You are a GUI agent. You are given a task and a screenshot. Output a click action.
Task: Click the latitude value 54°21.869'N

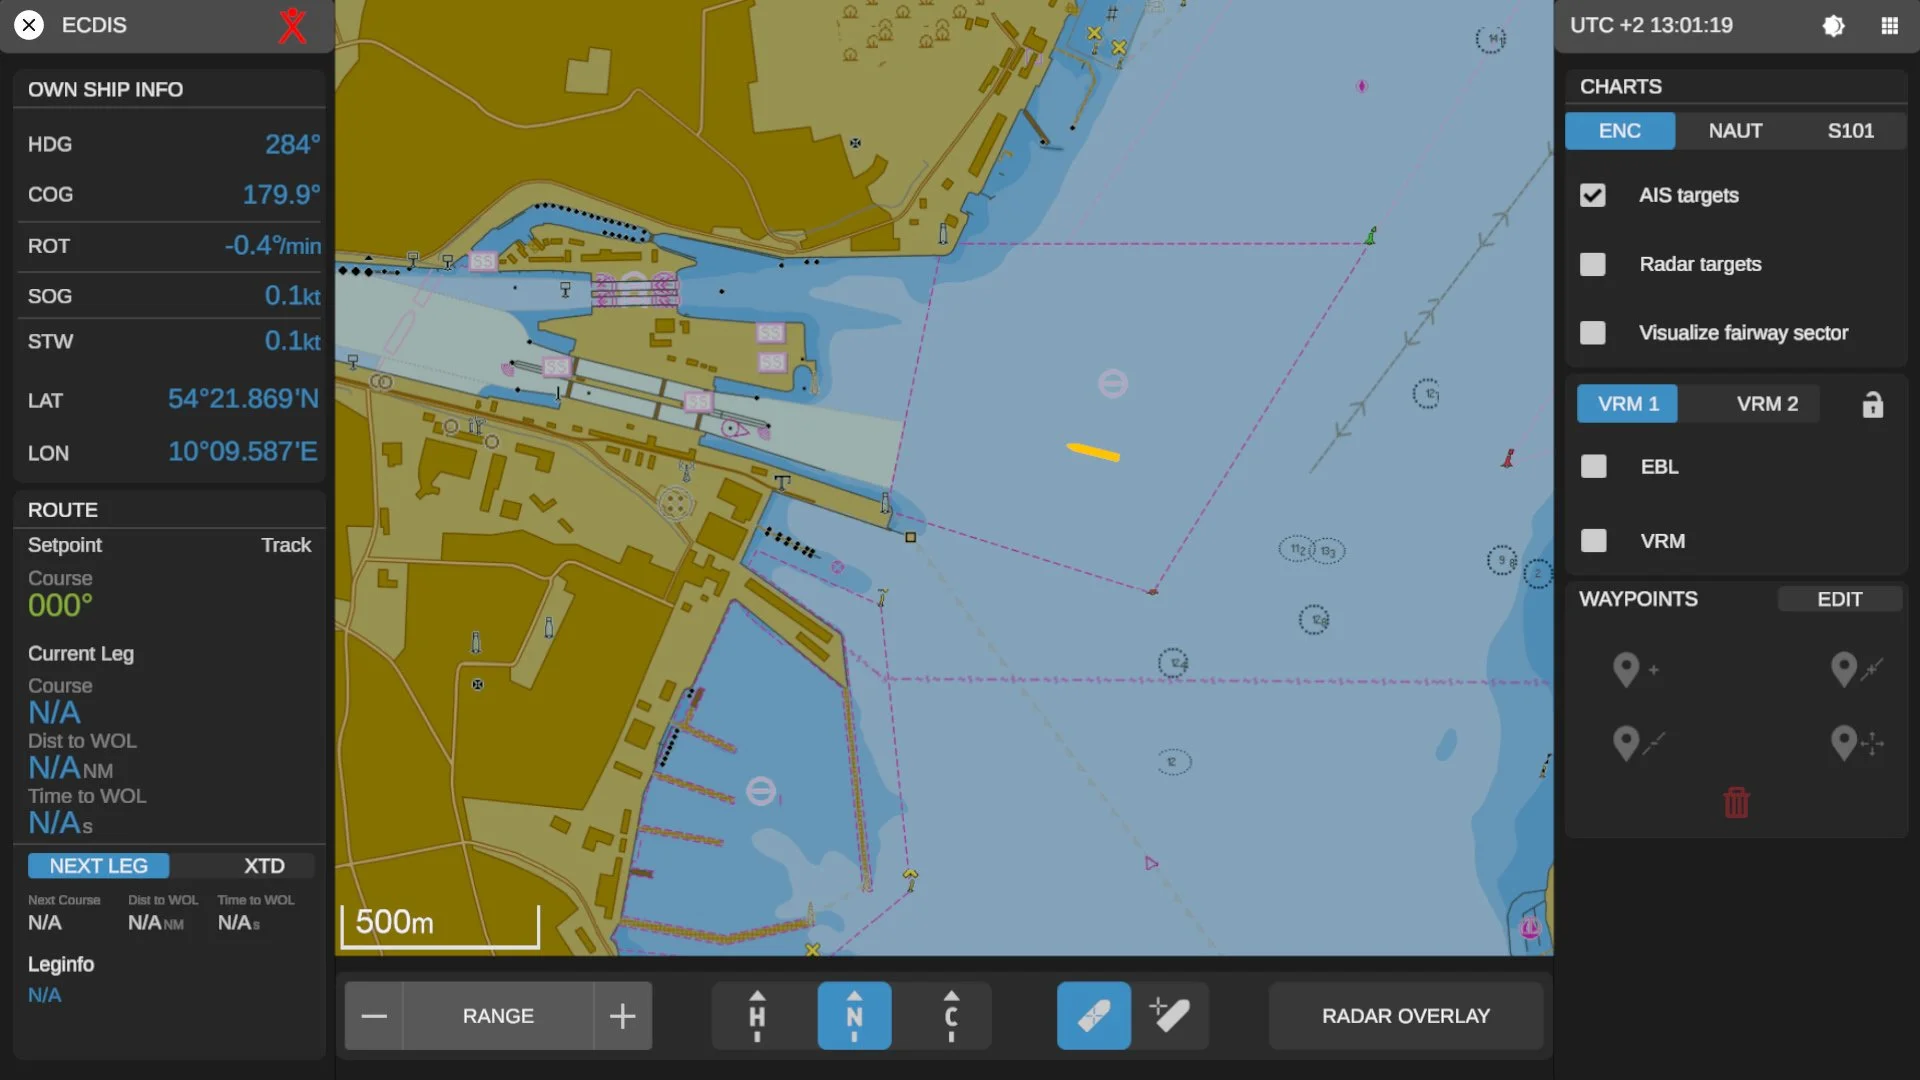coord(243,399)
